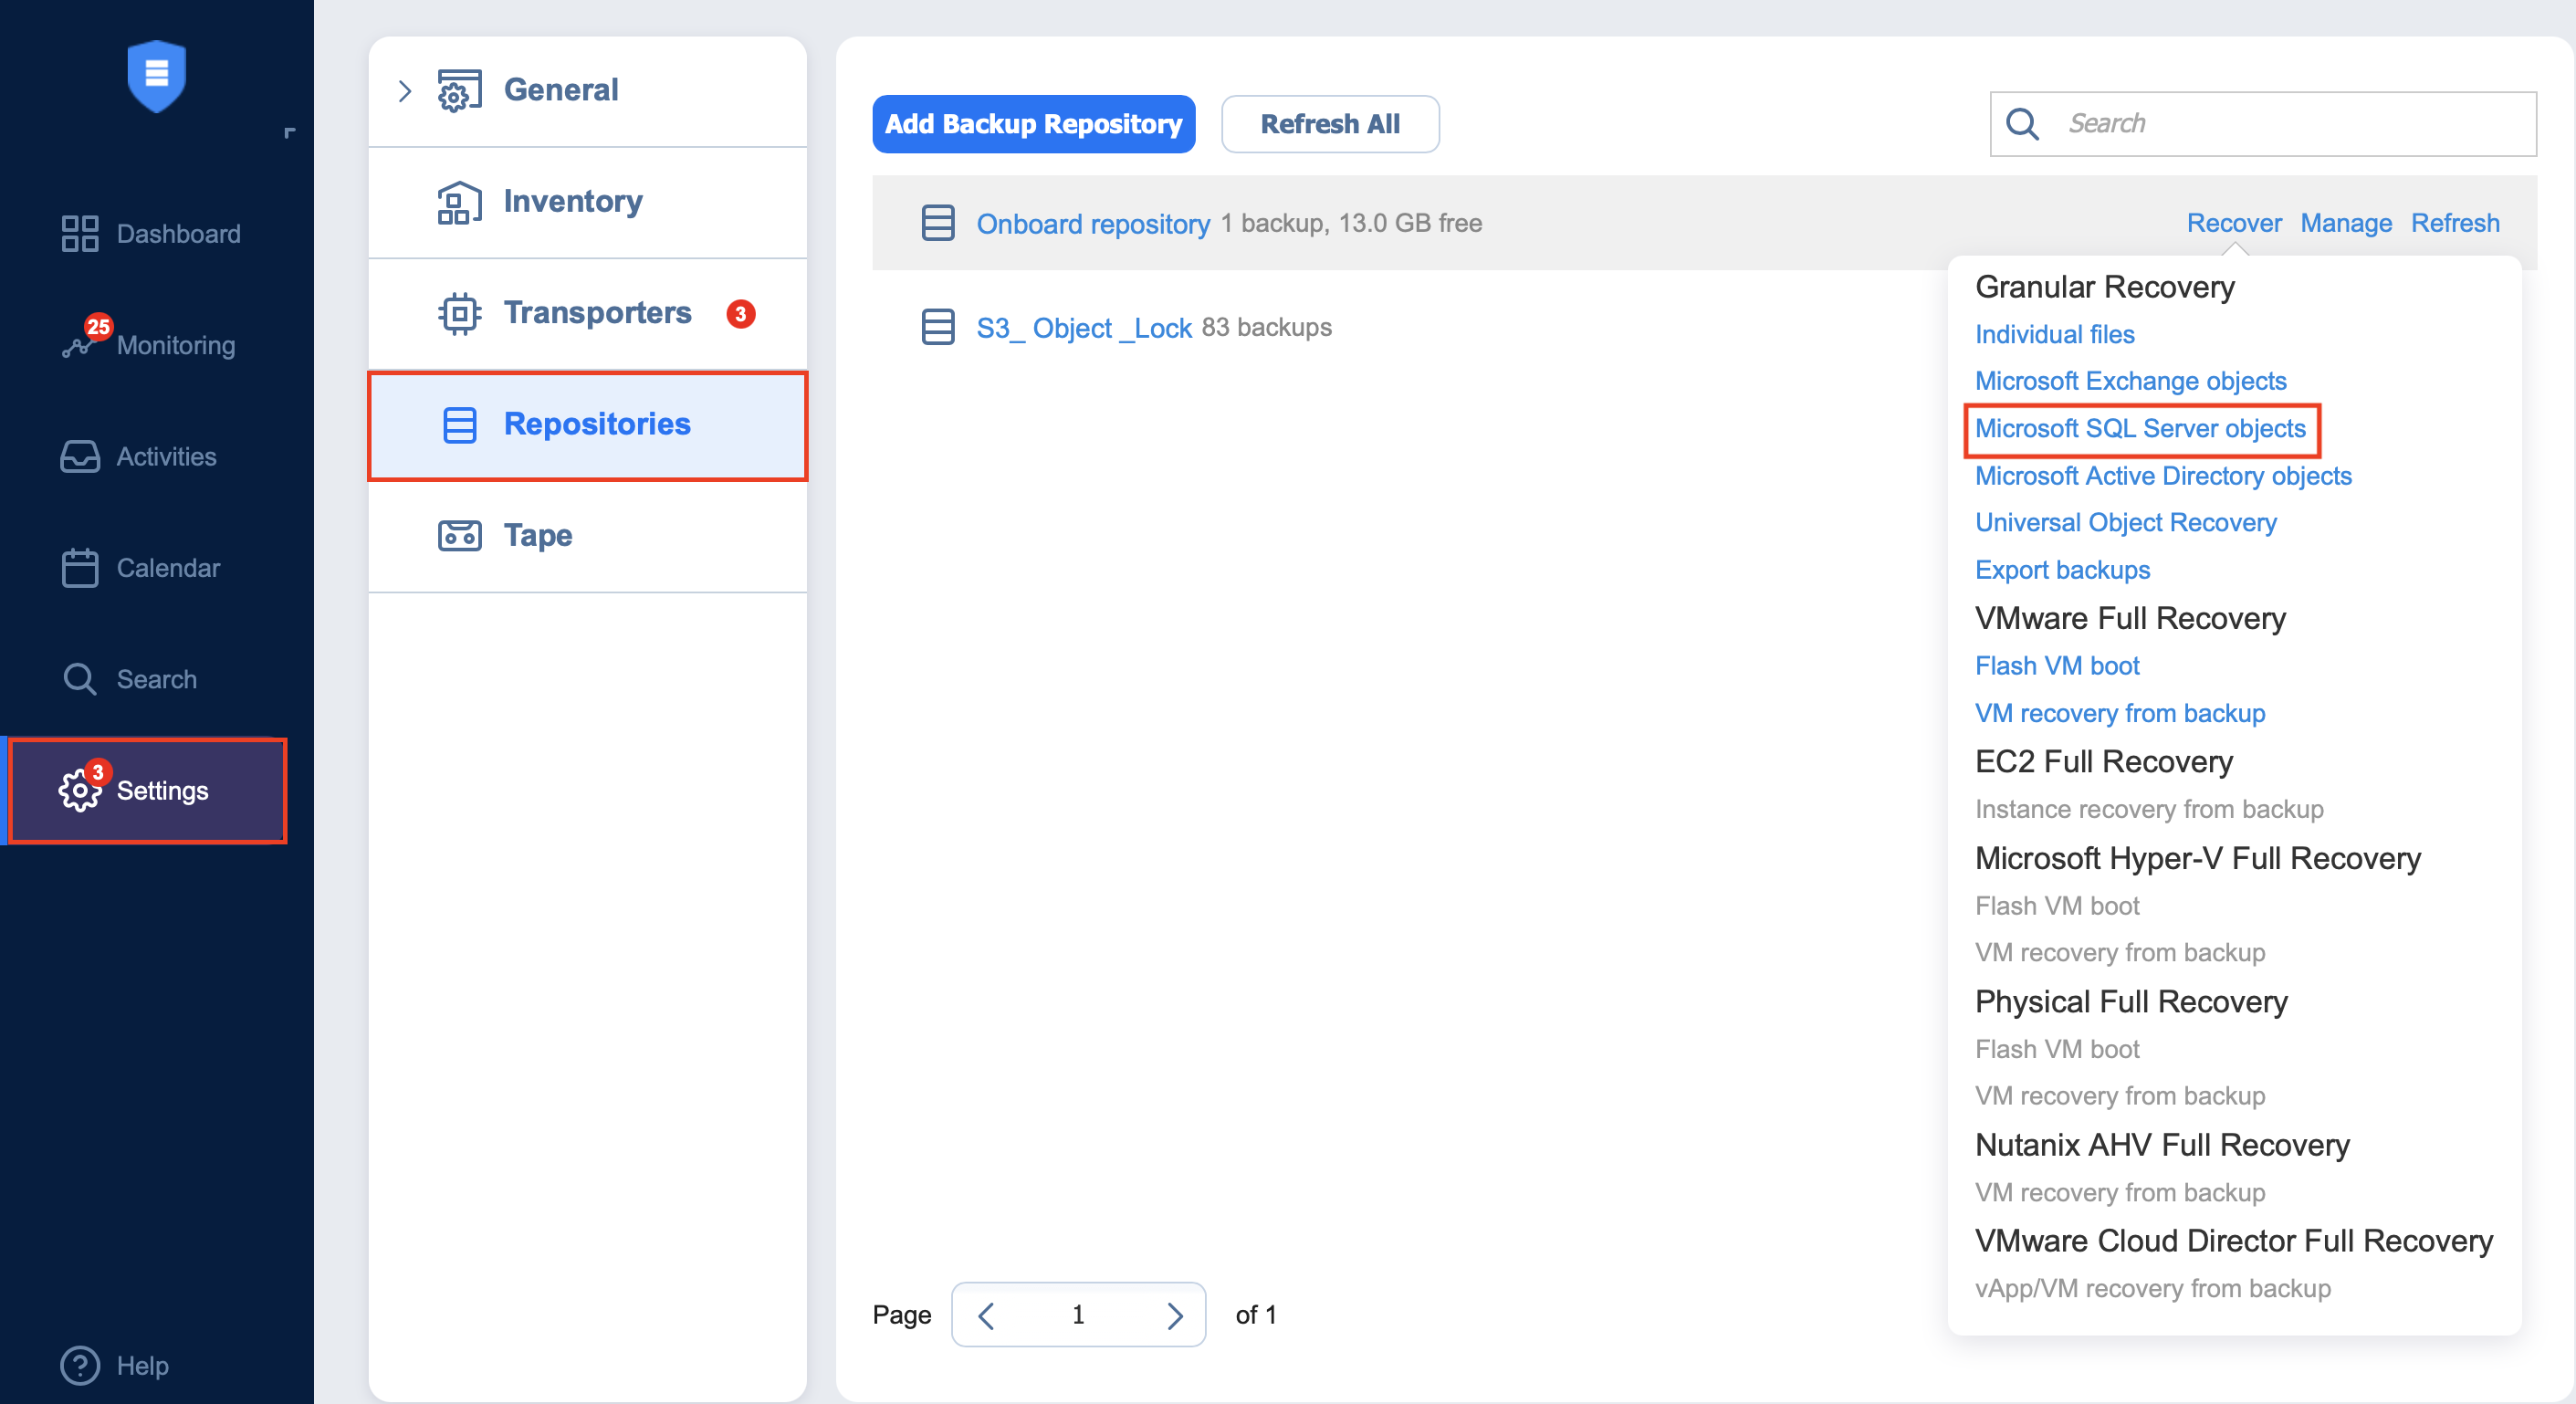Choose Universal Object Recovery
The height and width of the screenshot is (1404, 2576).
[2126, 523]
